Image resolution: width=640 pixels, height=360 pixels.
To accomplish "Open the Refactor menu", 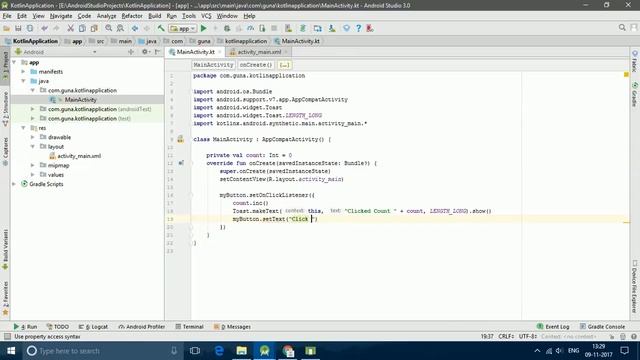I will pyautogui.click(x=132, y=16).
